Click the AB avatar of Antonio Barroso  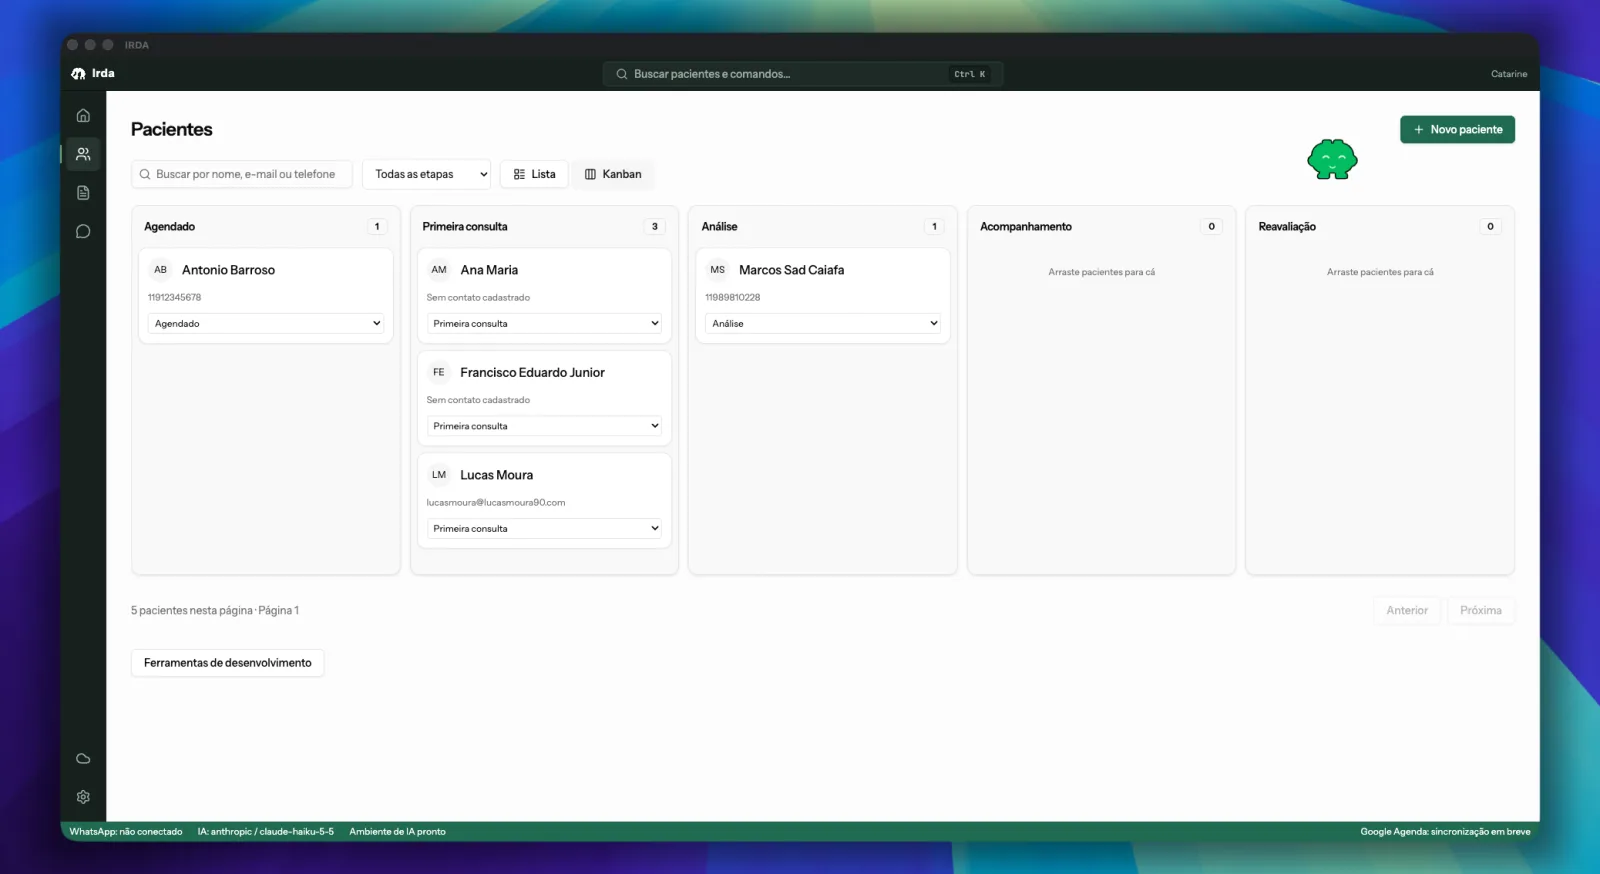(160, 270)
